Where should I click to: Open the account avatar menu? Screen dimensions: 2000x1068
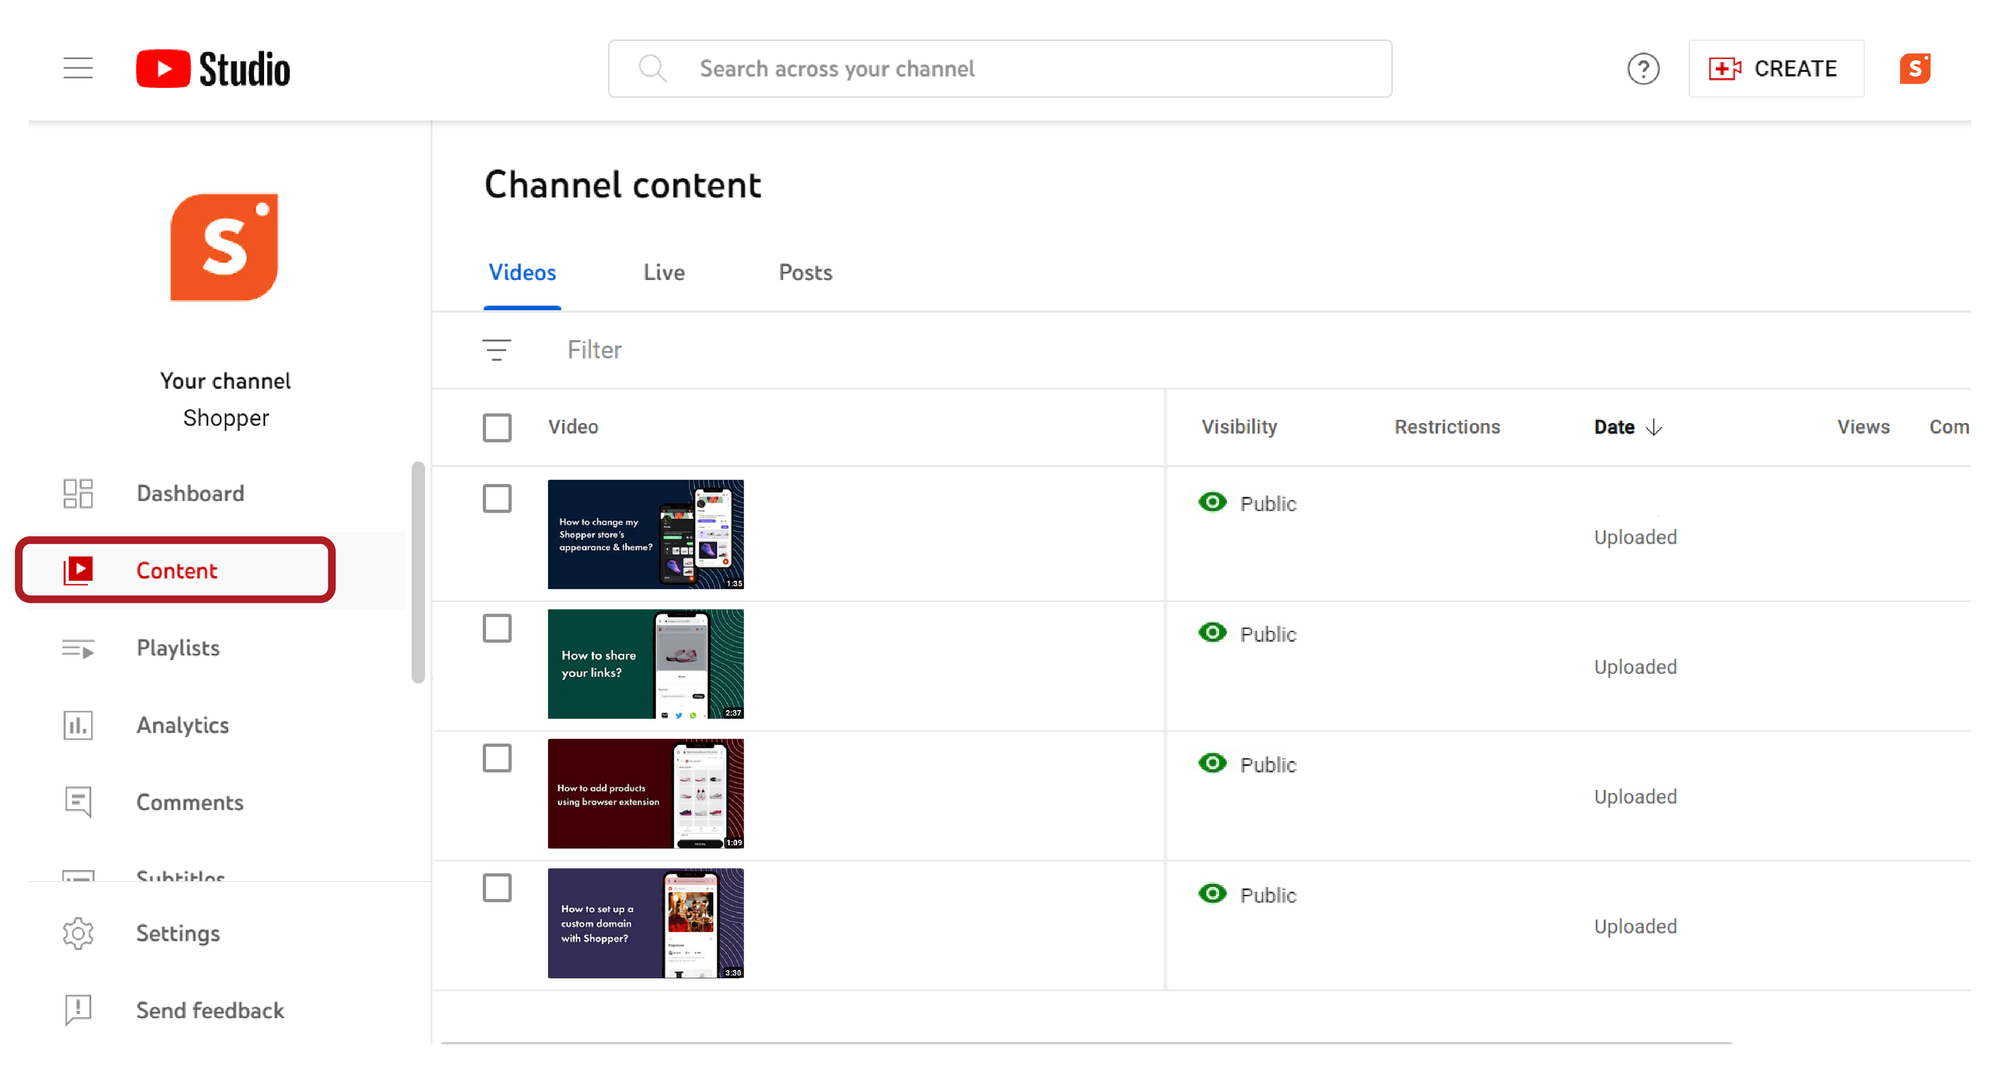pos(1915,69)
